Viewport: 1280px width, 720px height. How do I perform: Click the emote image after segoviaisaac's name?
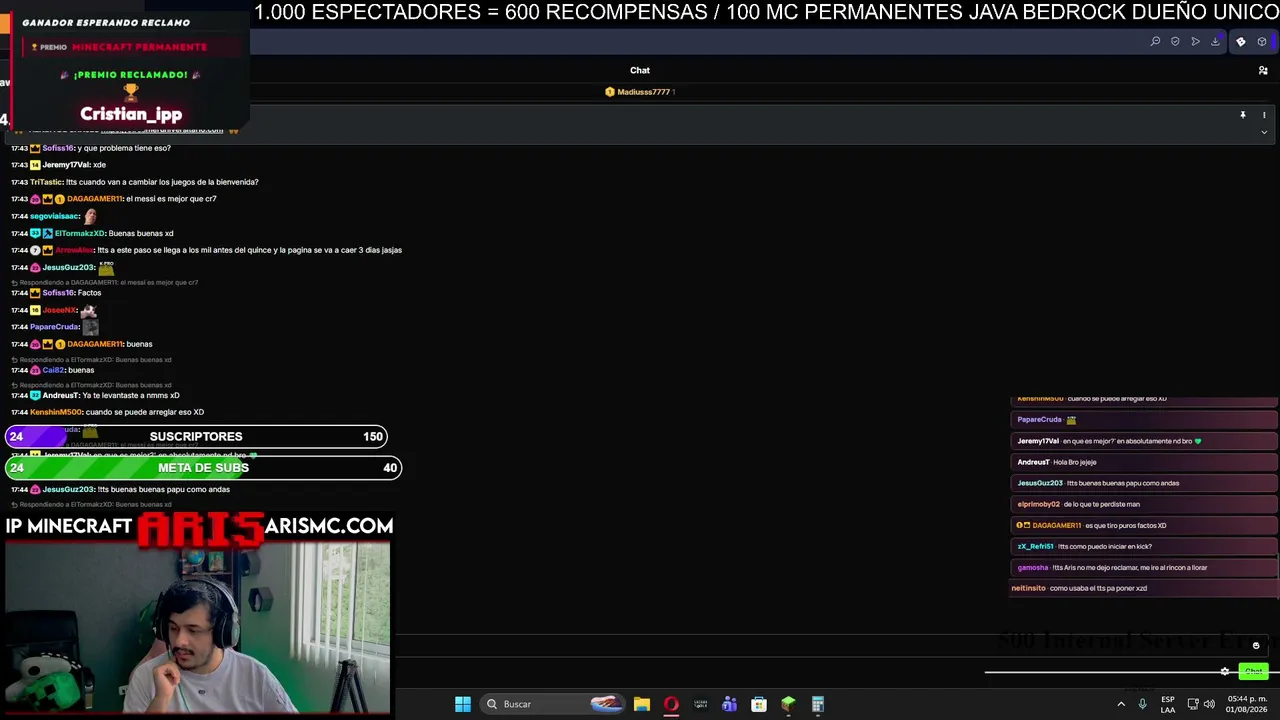(x=90, y=216)
